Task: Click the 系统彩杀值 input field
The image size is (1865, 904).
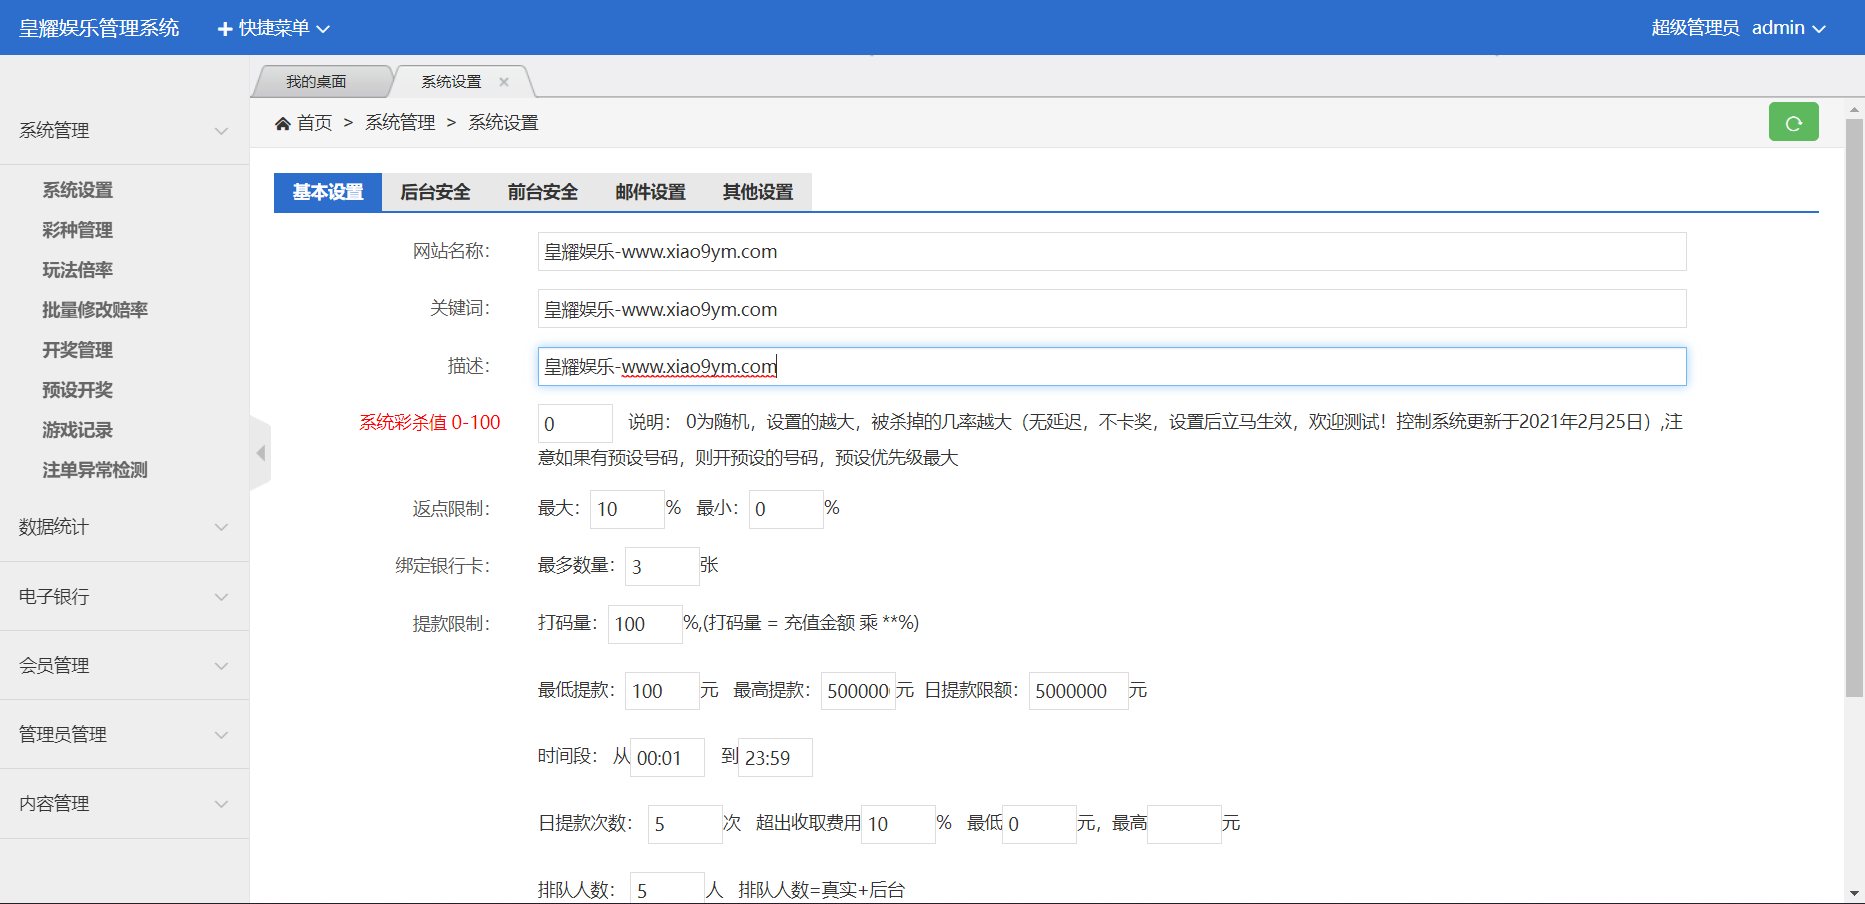Action: click(575, 424)
